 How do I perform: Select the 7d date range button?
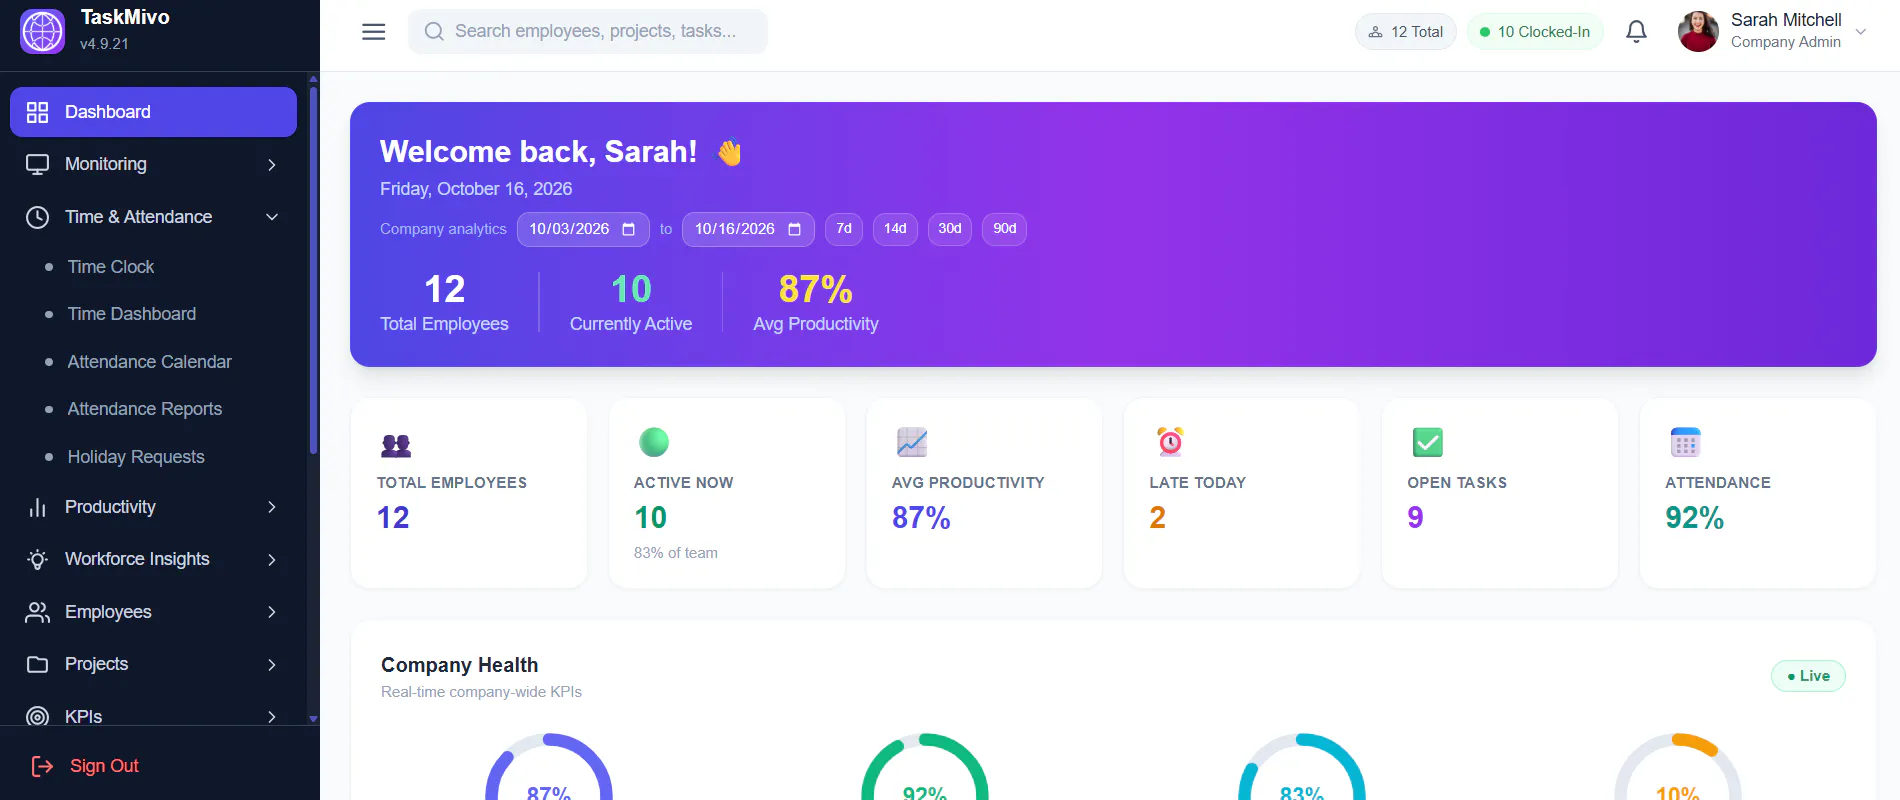844,229
